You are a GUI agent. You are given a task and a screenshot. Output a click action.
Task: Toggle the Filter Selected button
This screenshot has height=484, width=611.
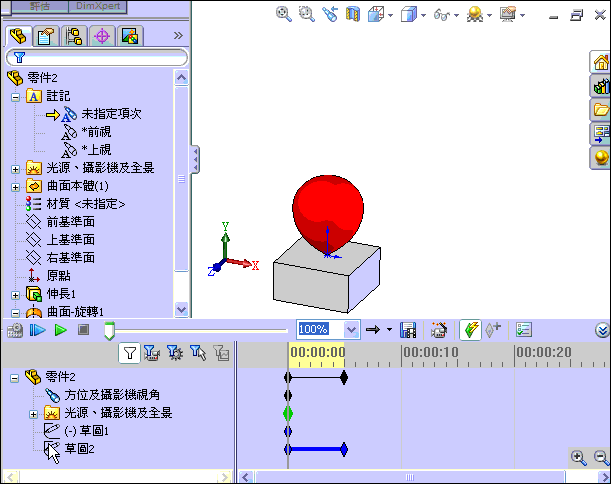click(x=198, y=353)
